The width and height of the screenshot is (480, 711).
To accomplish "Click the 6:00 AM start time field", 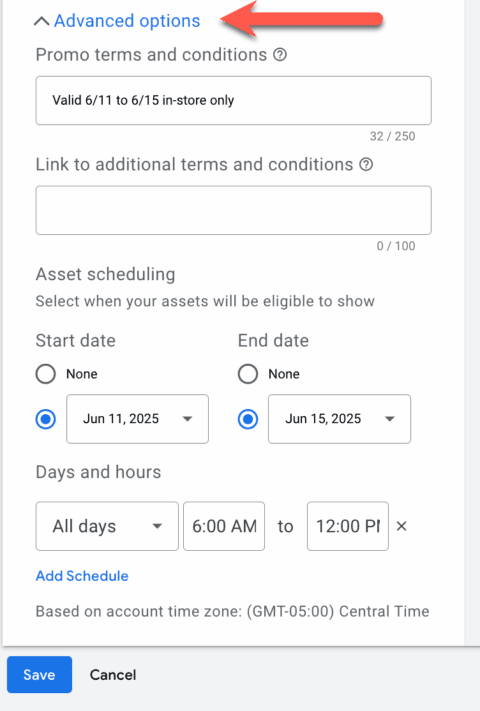I will click(224, 526).
